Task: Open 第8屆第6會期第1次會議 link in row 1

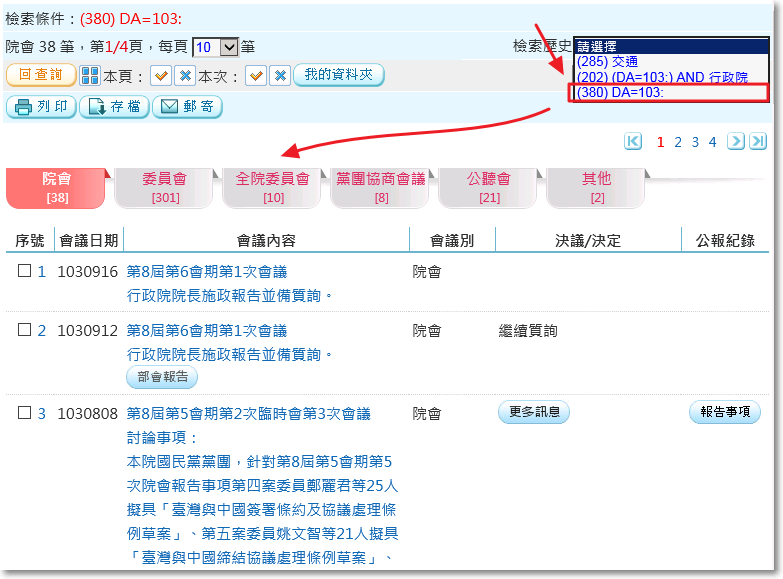Action: click(207, 271)
